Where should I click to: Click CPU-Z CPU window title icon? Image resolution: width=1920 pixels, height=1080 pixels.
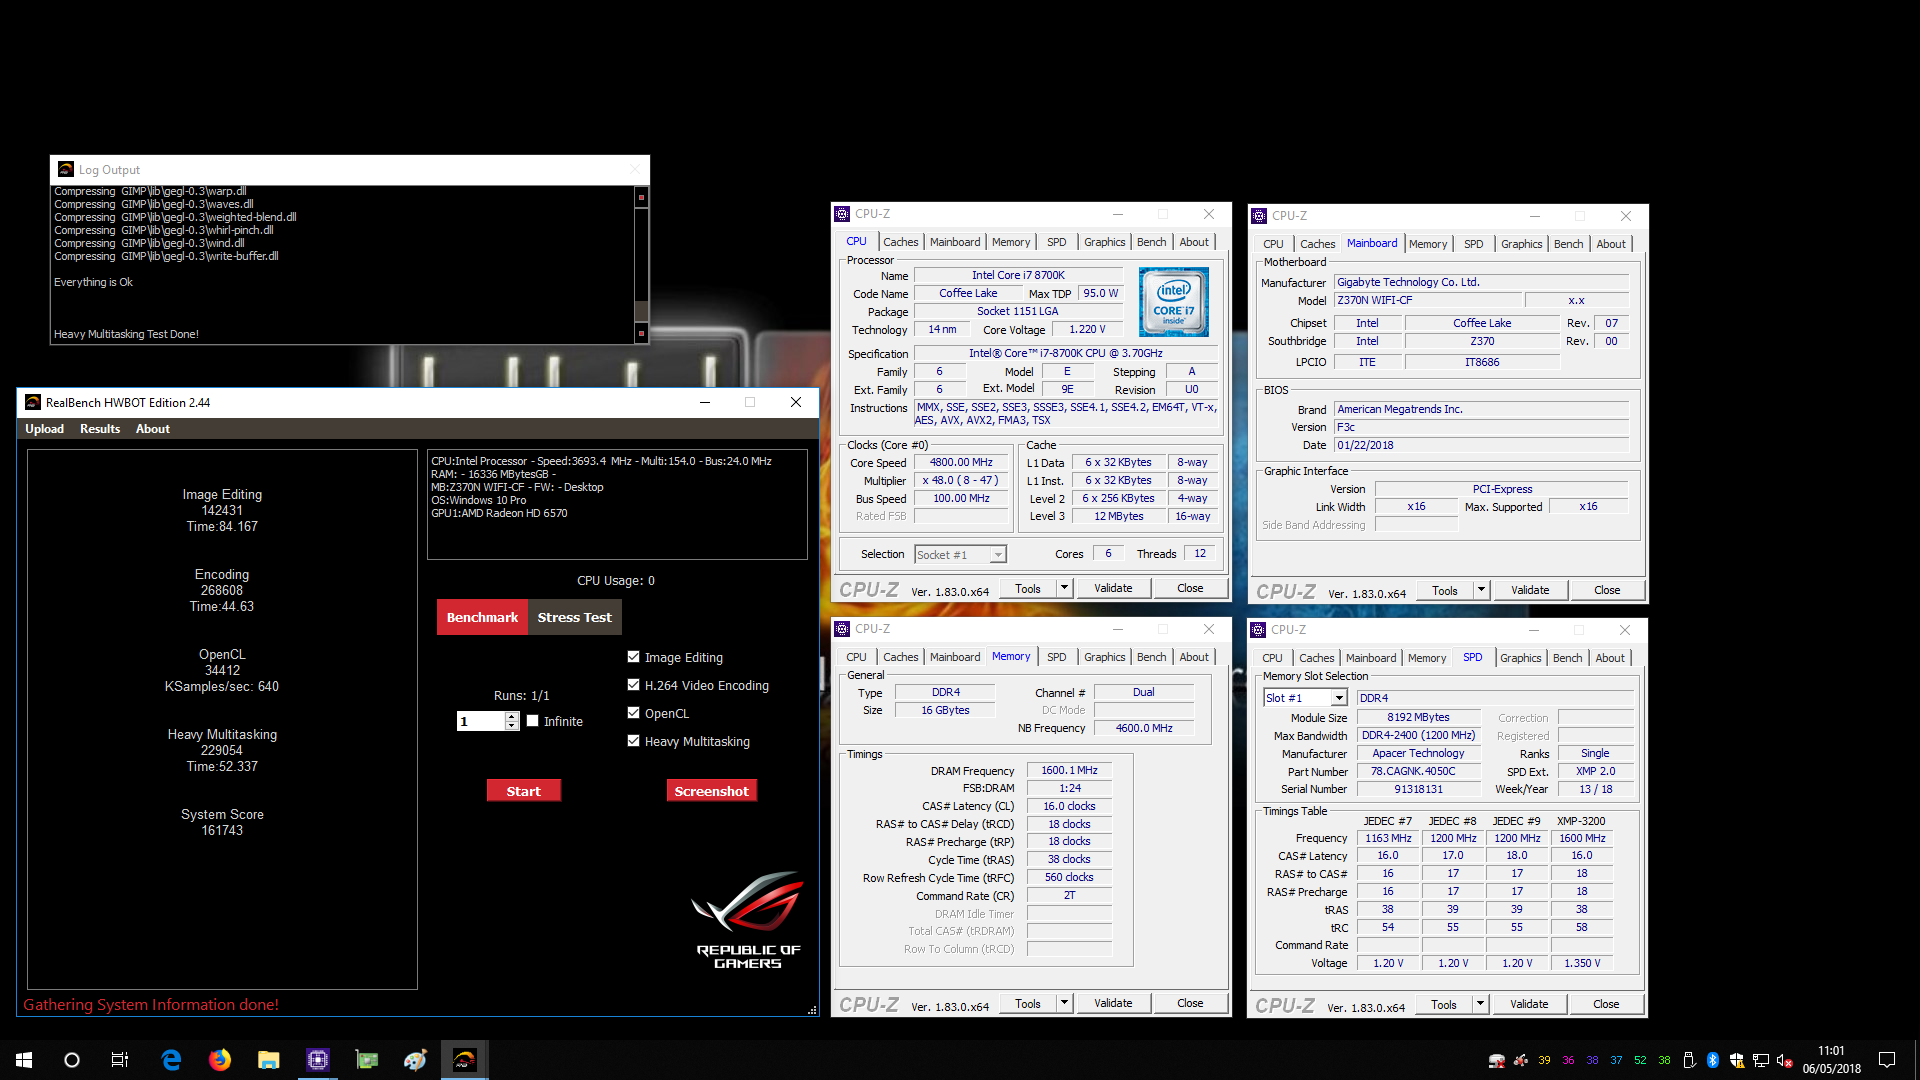pyautogui.click(x=842, y=214)
